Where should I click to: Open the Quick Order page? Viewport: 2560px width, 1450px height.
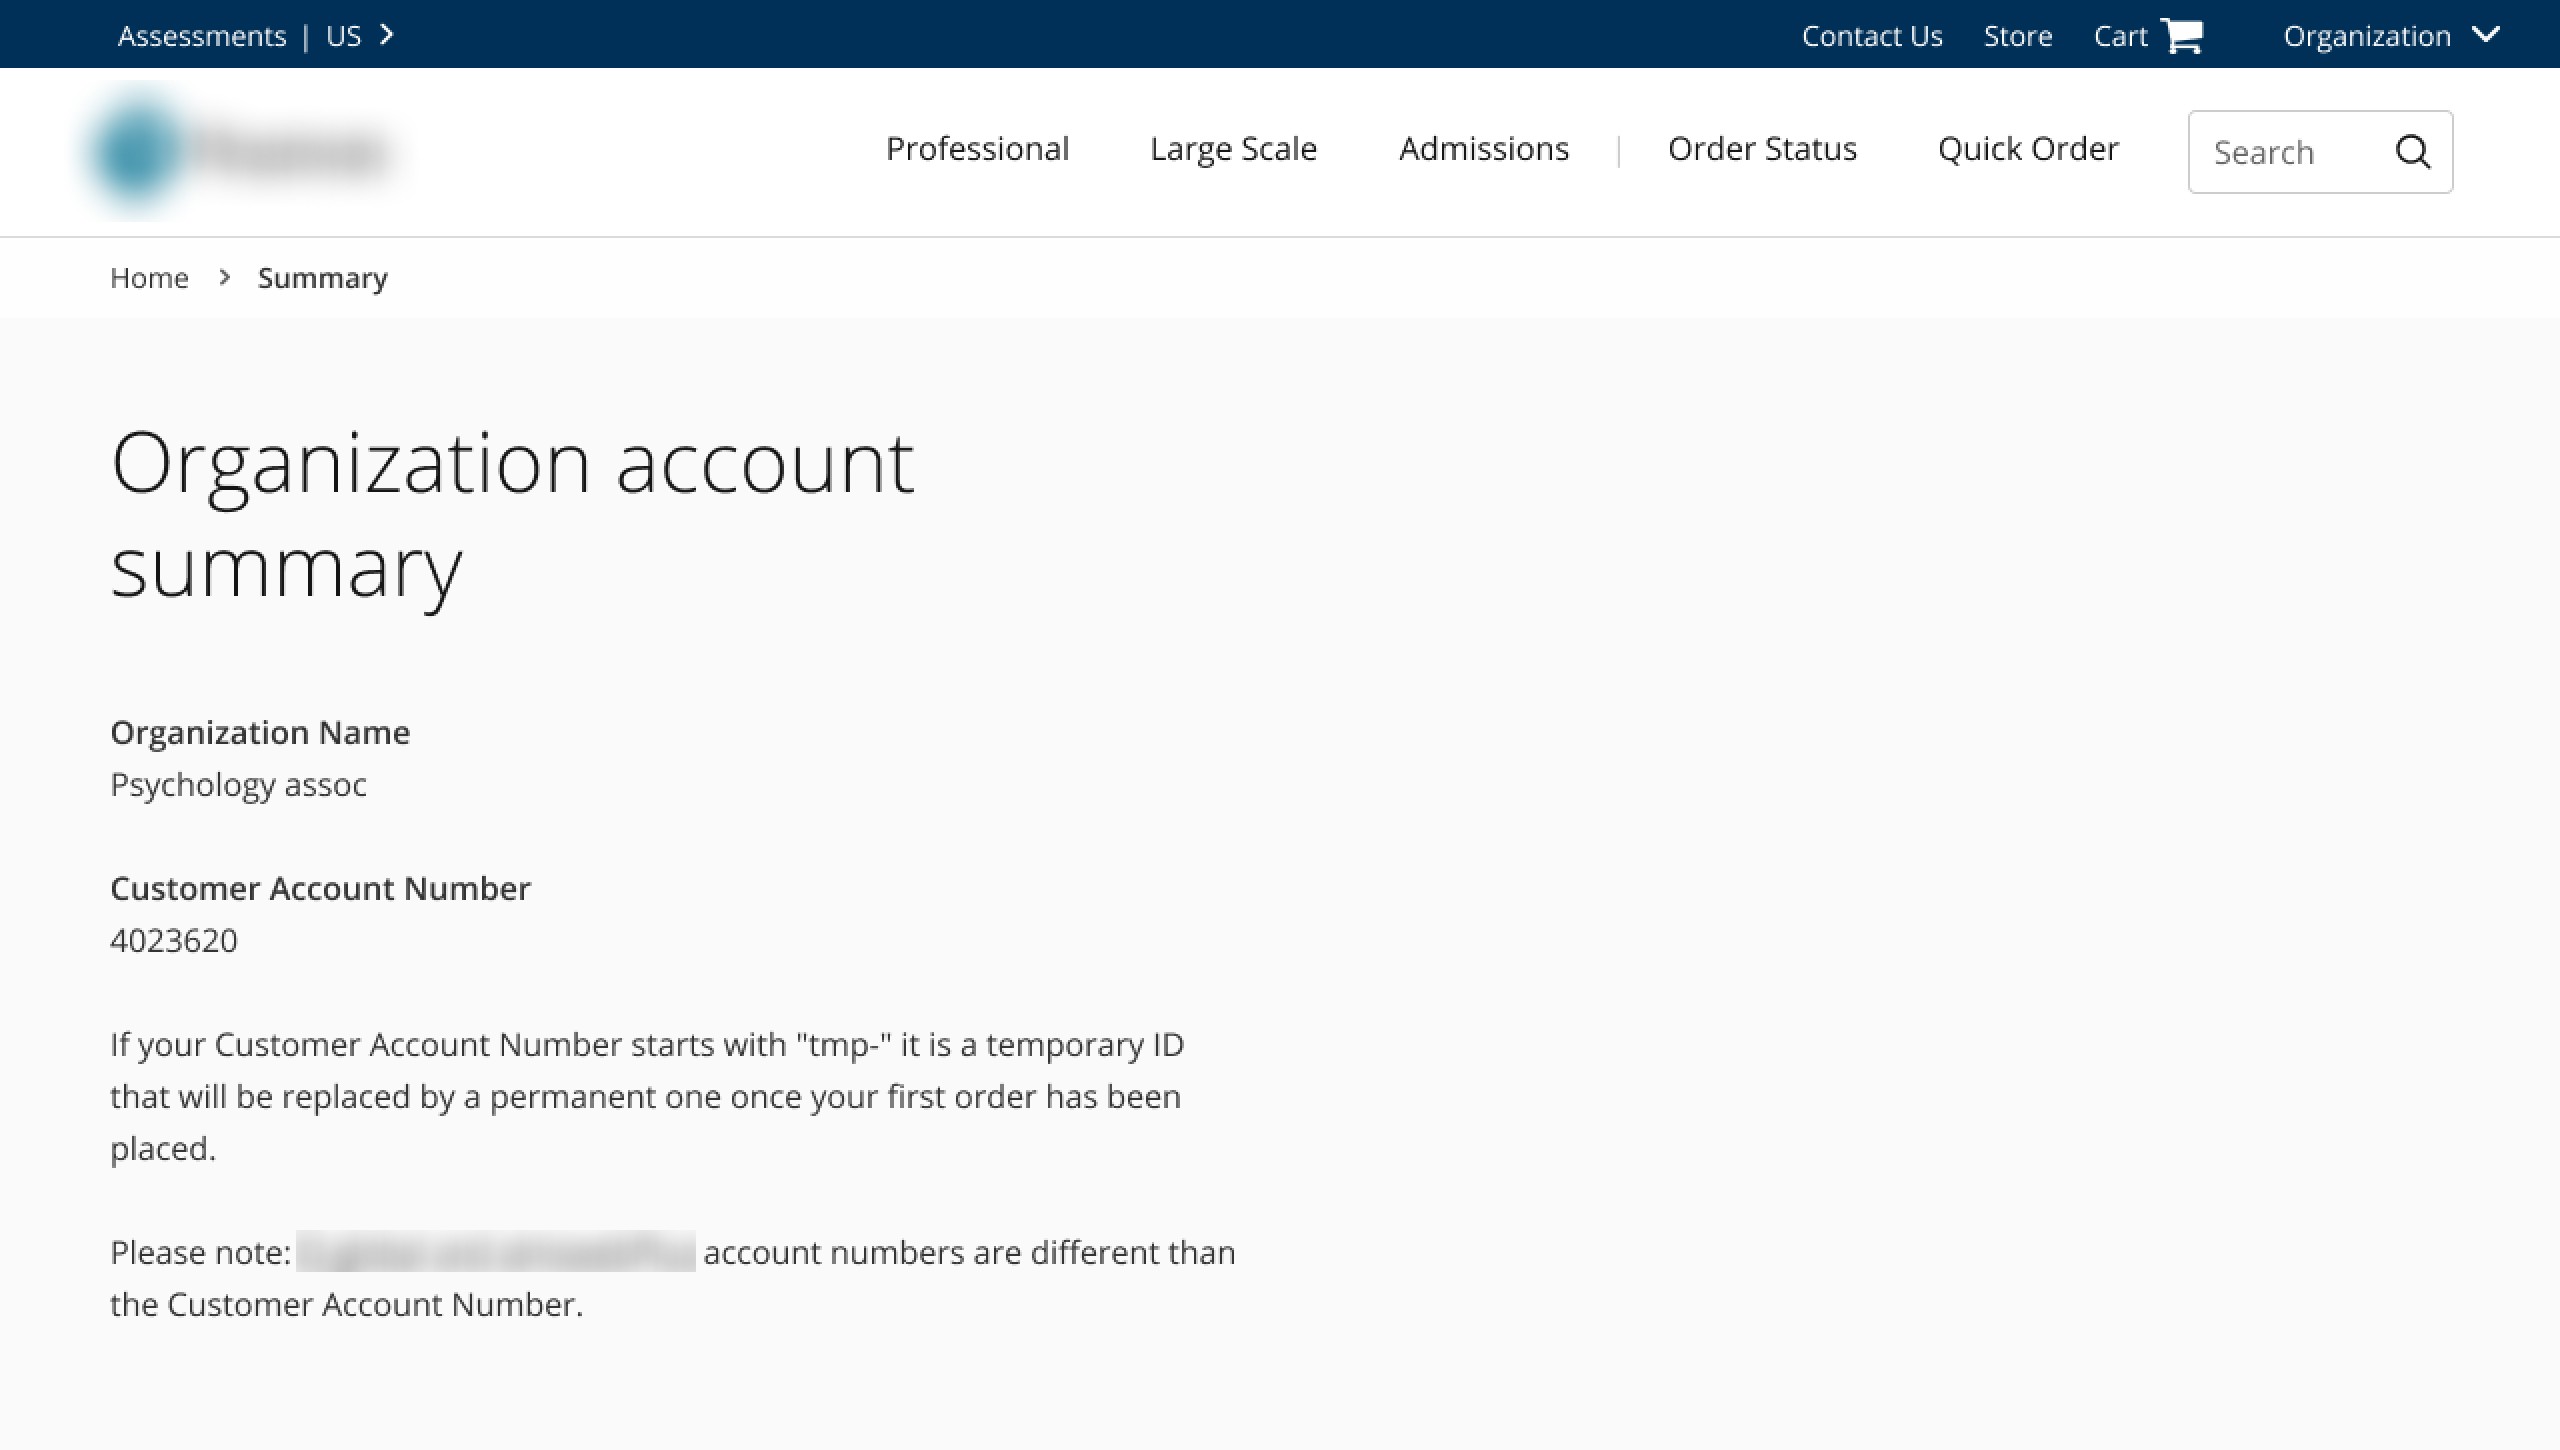(x=2028, y=149)
